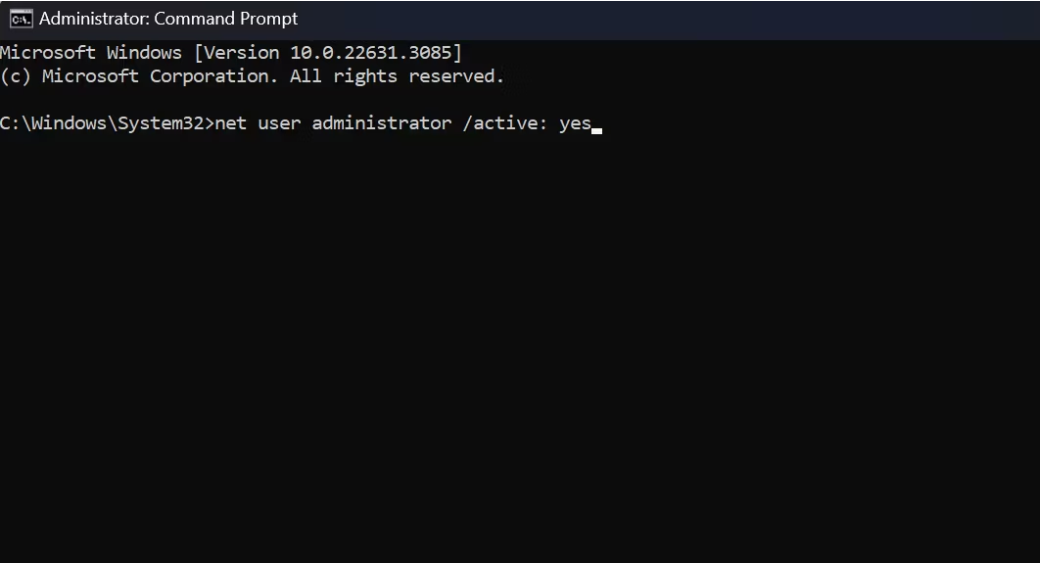Click the word "user" in the typed command
This screenshot has width=1040, height=563.
(280, 125)
